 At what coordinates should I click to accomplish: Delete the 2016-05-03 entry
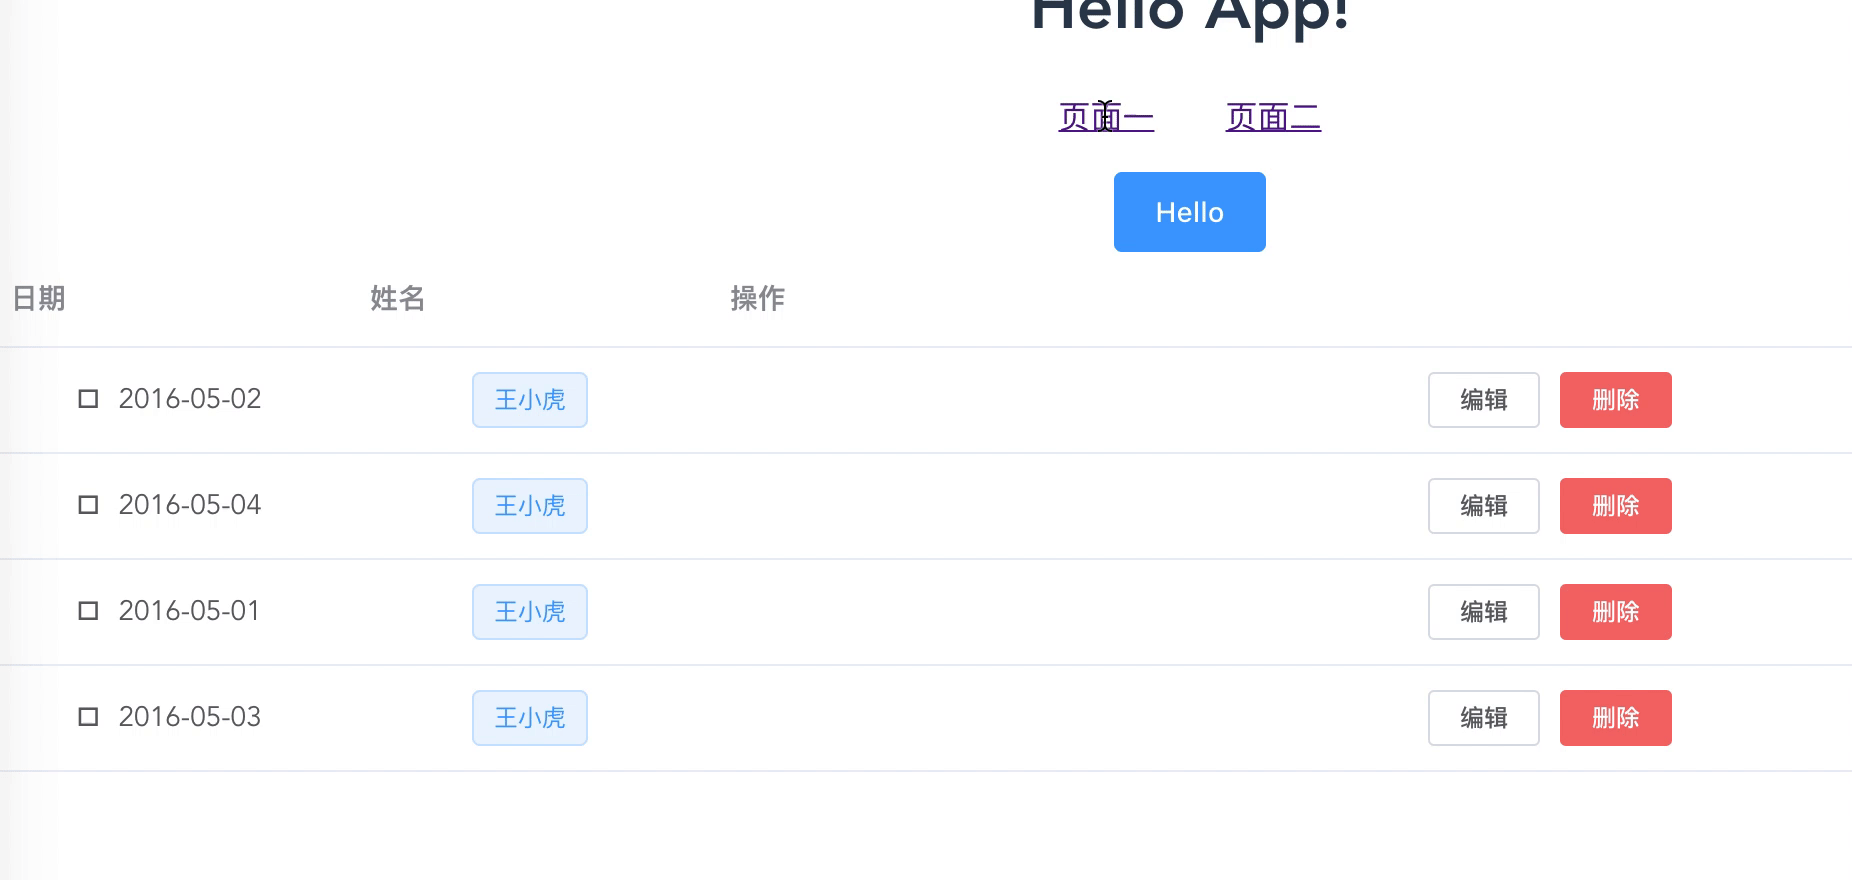(1616, 718)
